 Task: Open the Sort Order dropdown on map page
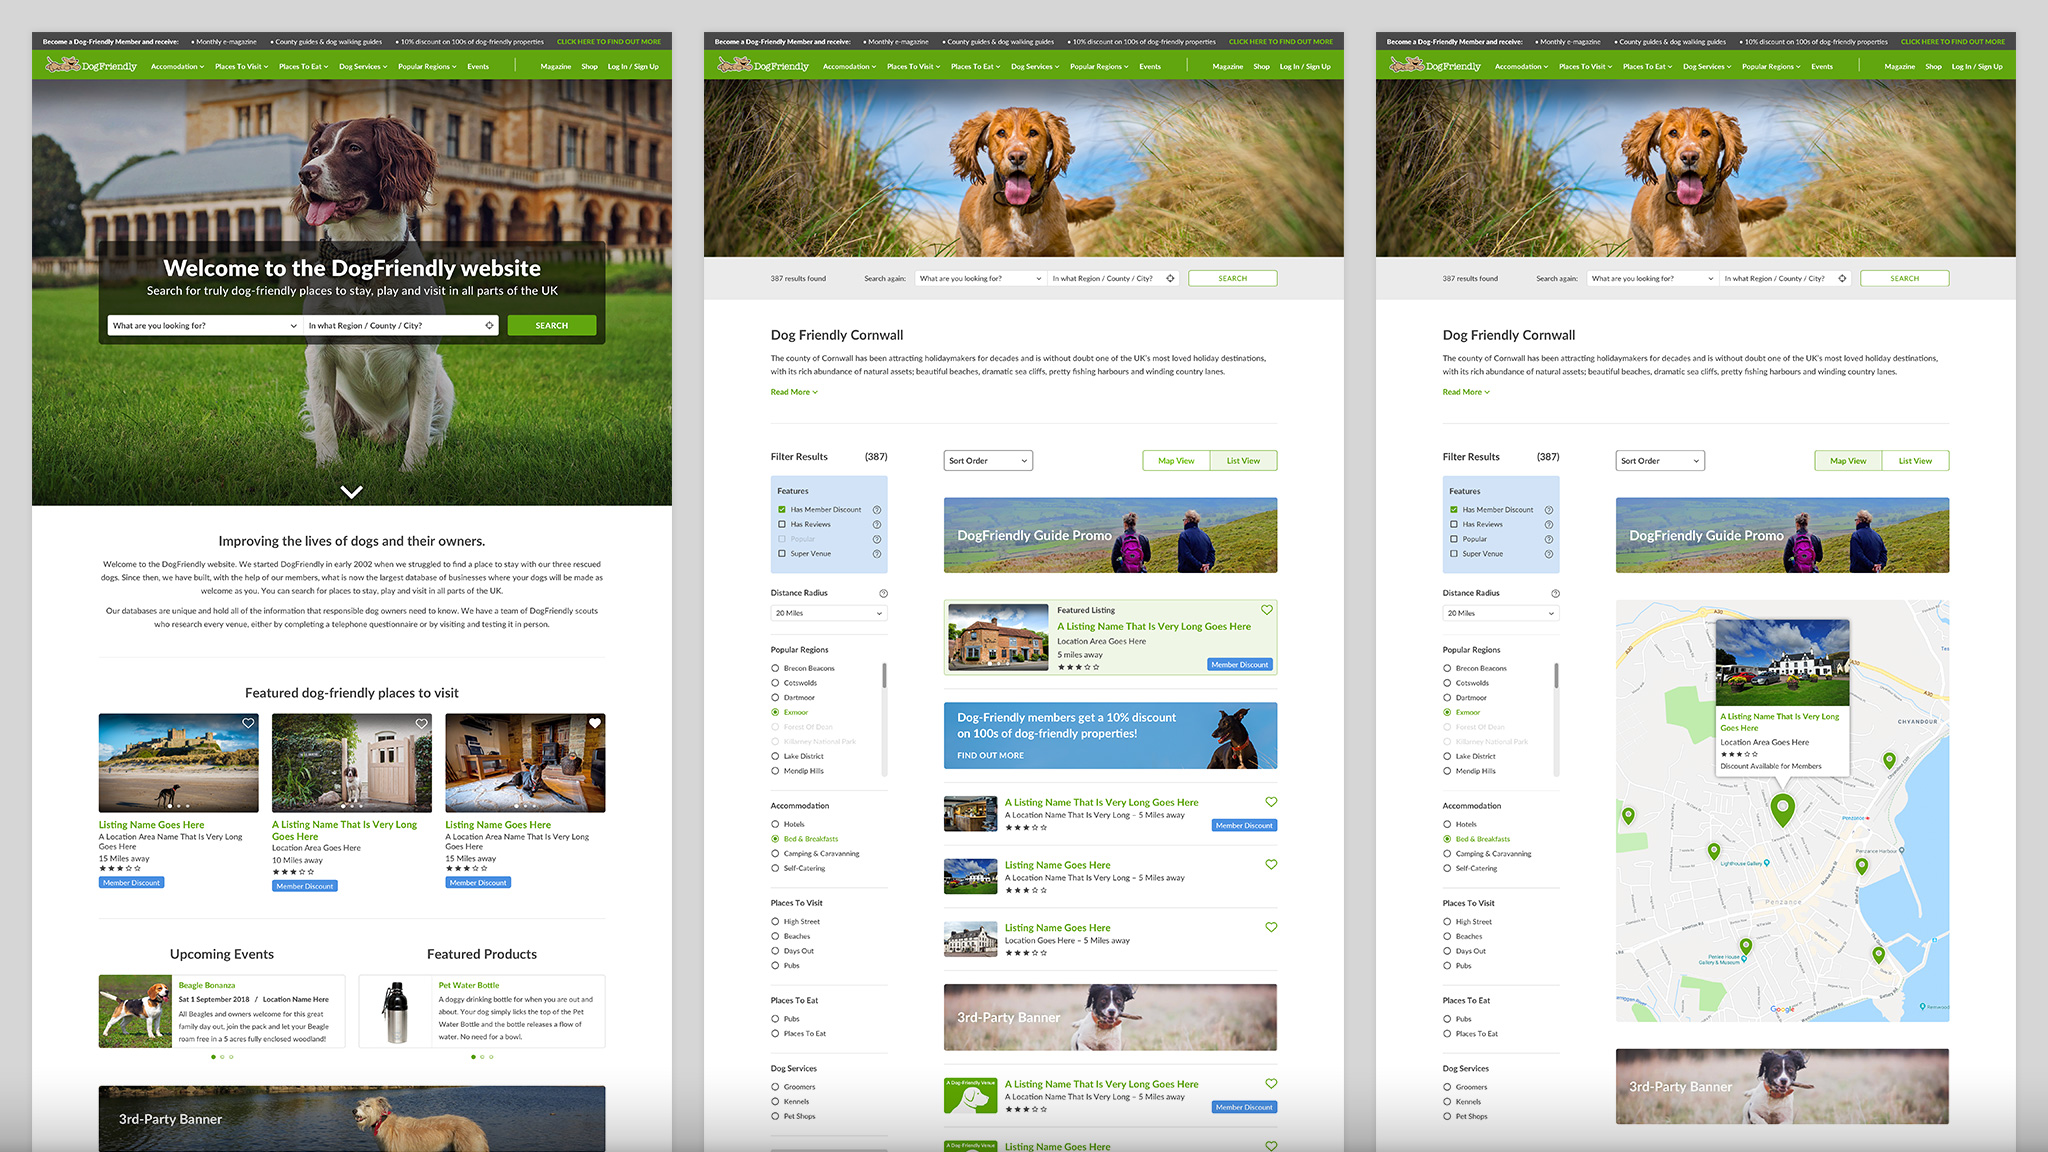coord(1659,461)
